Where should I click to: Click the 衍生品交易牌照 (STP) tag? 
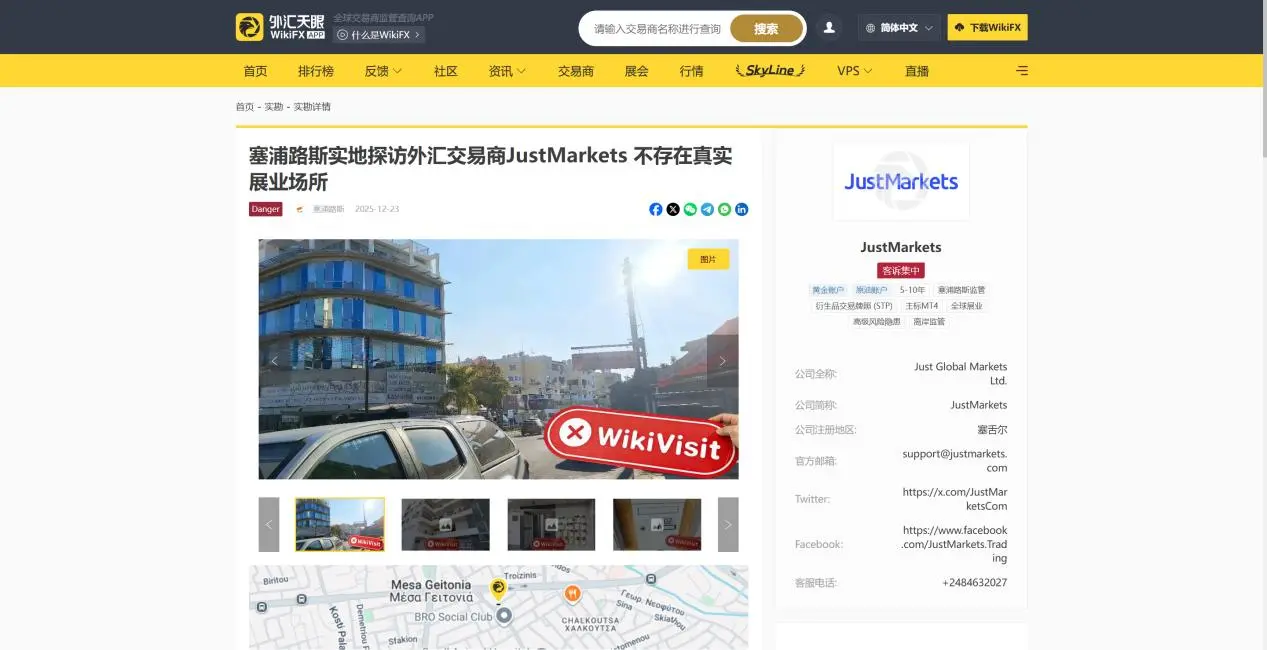[x=854, y=306]
